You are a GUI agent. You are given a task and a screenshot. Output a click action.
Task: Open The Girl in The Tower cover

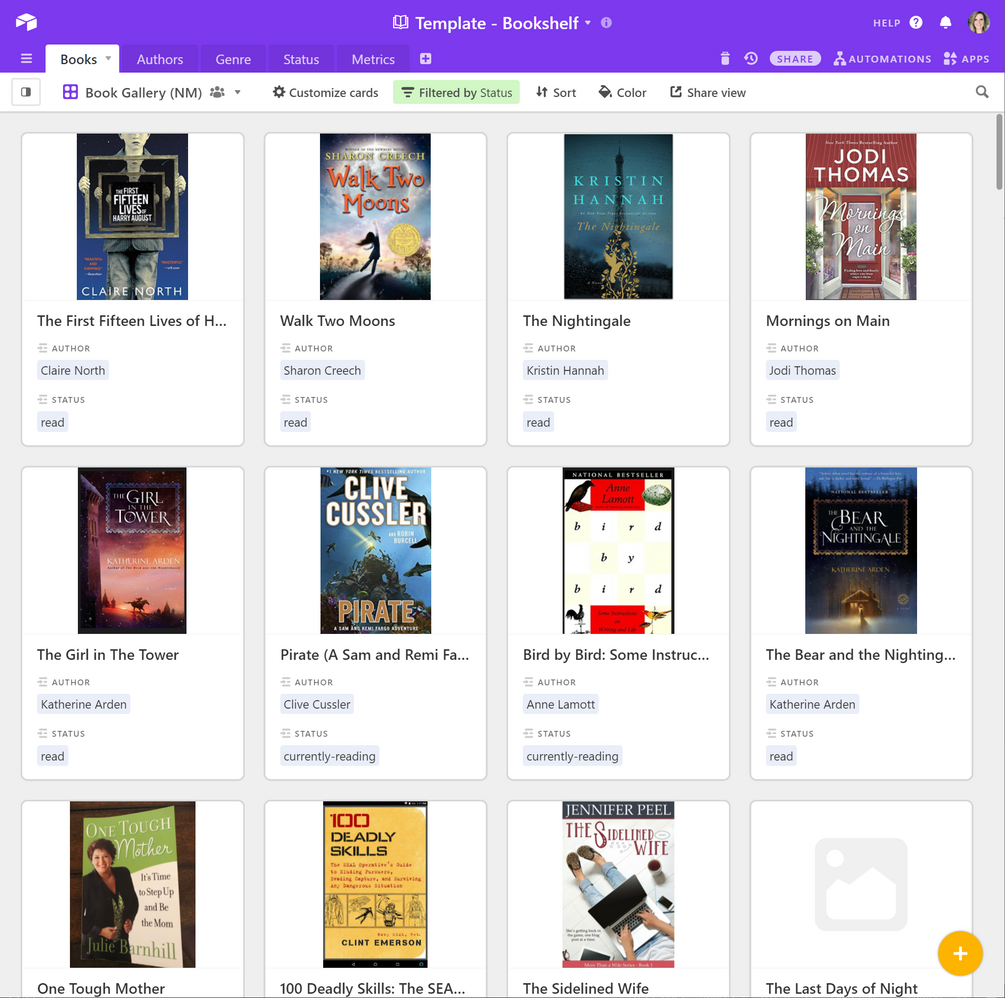pyautogui.click(x=133, y=551)
